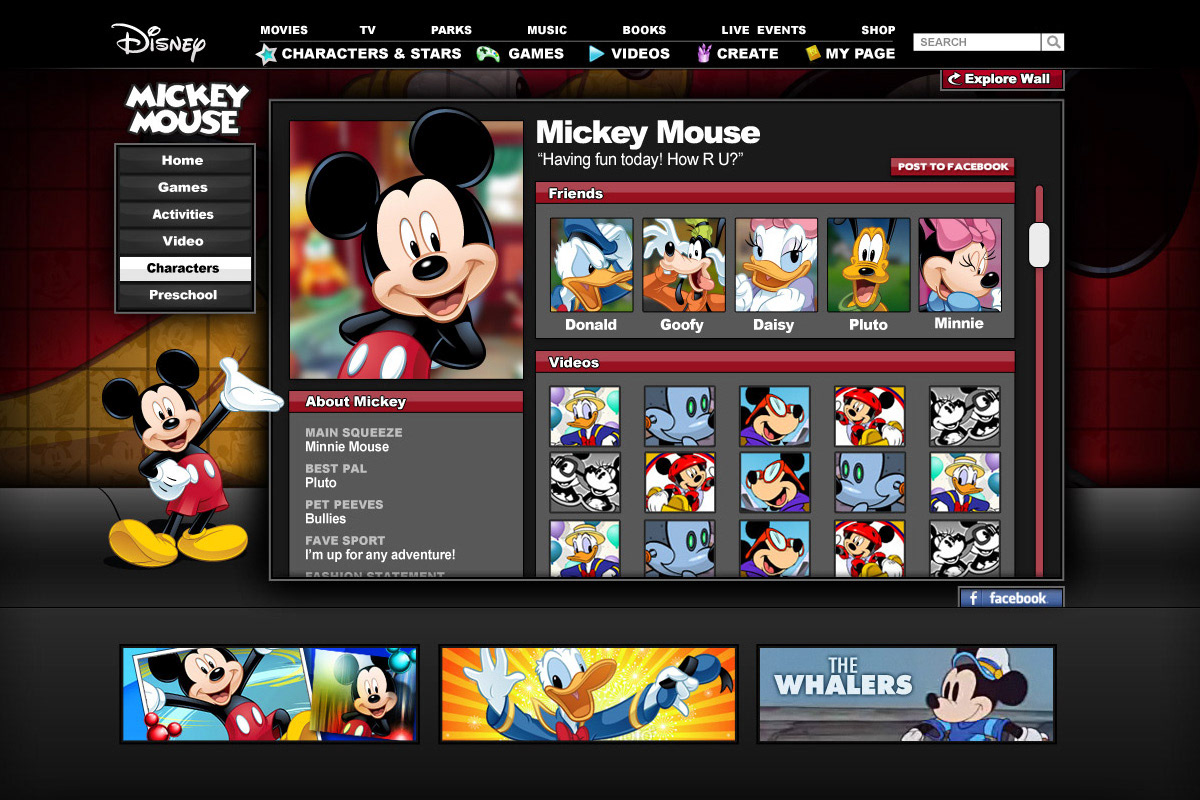Open Pluto's friend portrait
This screenshot has height=800, width=1200.
[868, 265]
